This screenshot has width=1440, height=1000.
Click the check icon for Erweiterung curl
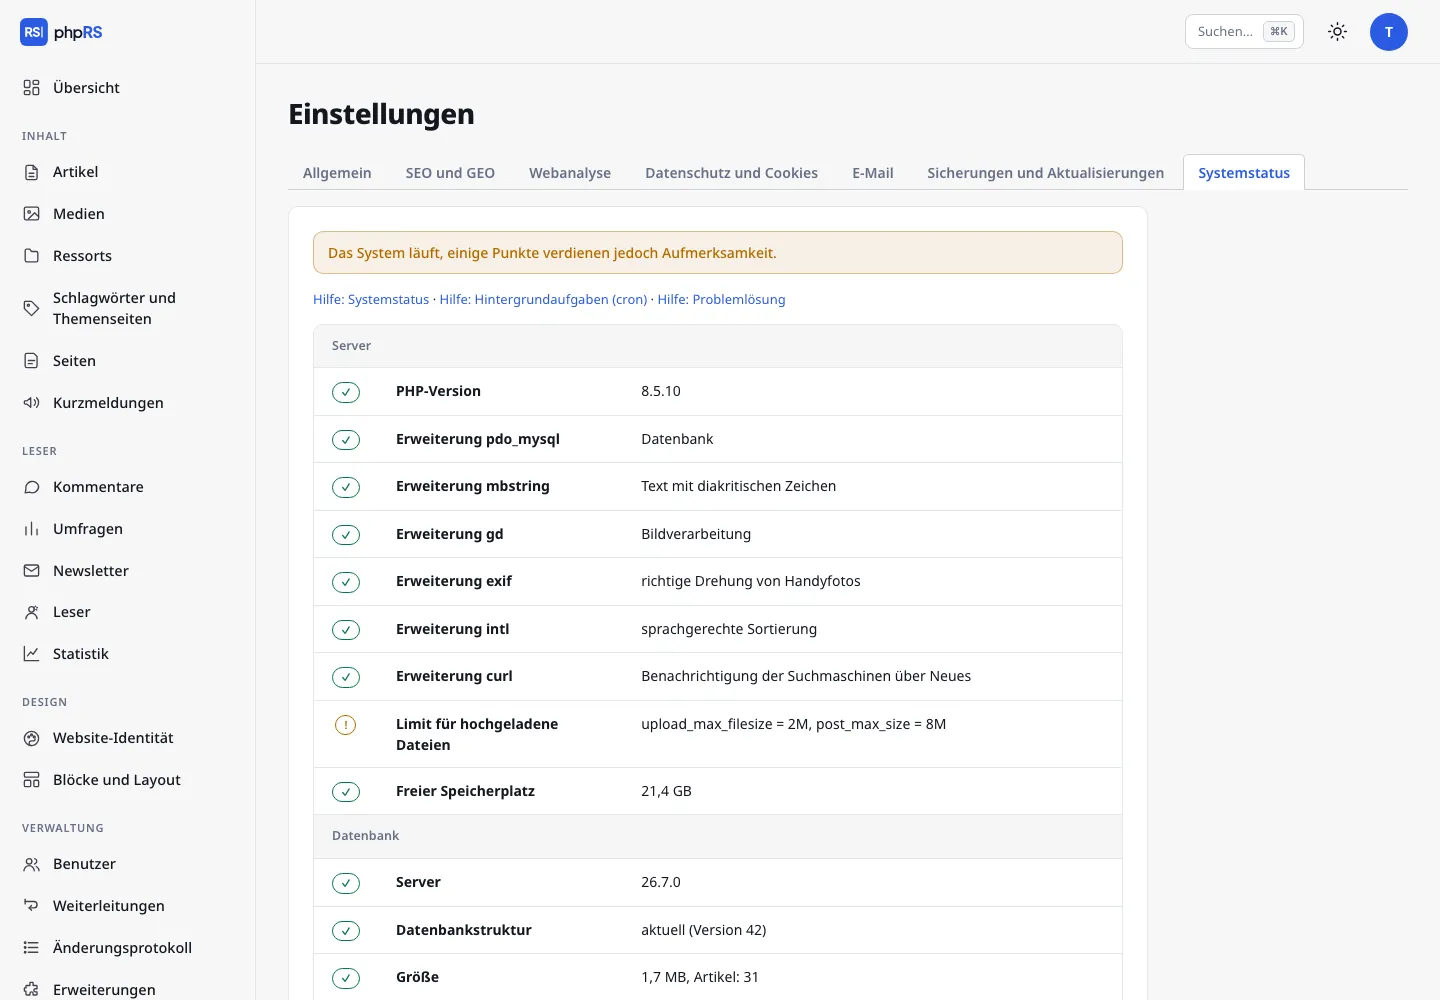coord(346,677)
